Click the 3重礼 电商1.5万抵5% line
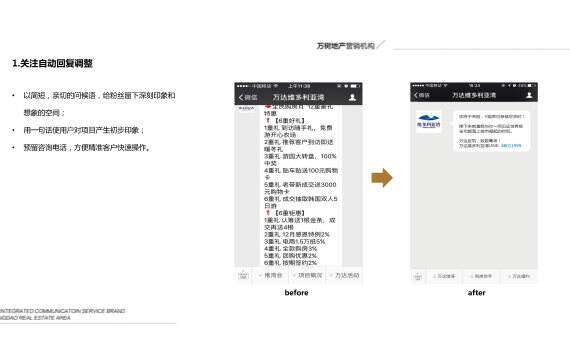Viewport: 570px width, 360px height. click(295, 241)
